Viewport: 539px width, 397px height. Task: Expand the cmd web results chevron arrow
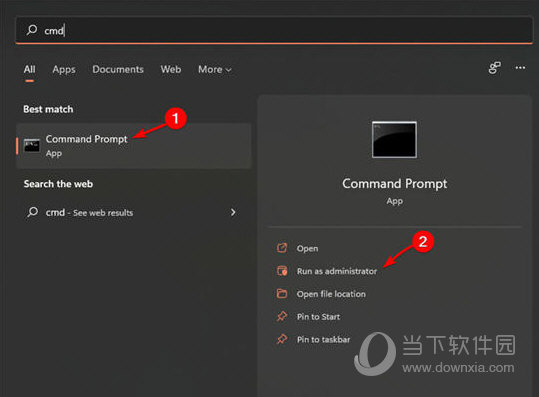click(x=233, y=212)
